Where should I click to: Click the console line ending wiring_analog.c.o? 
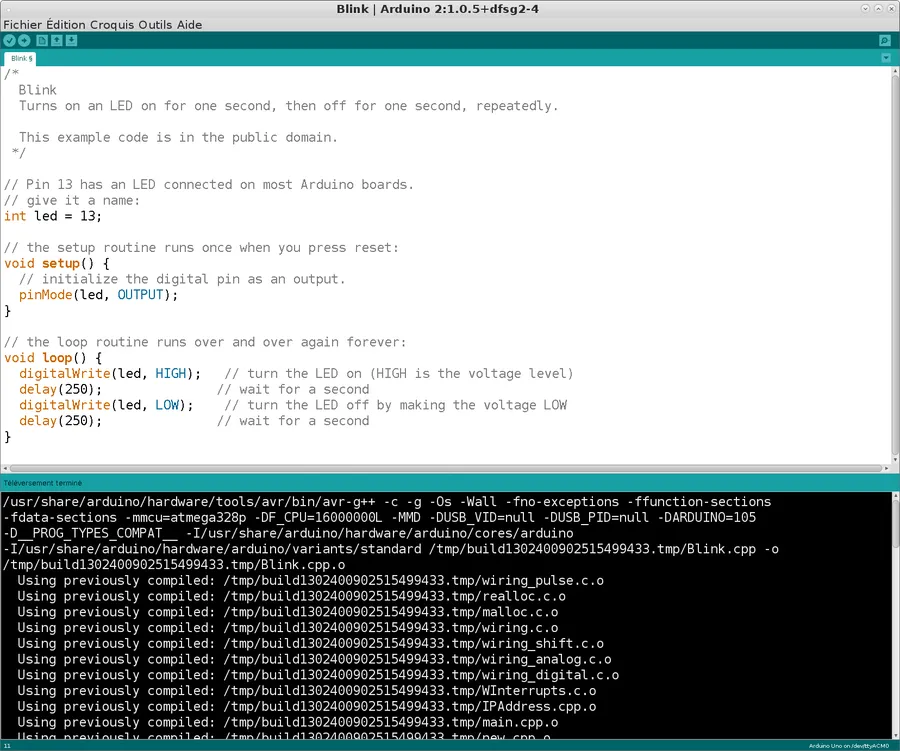314,659
